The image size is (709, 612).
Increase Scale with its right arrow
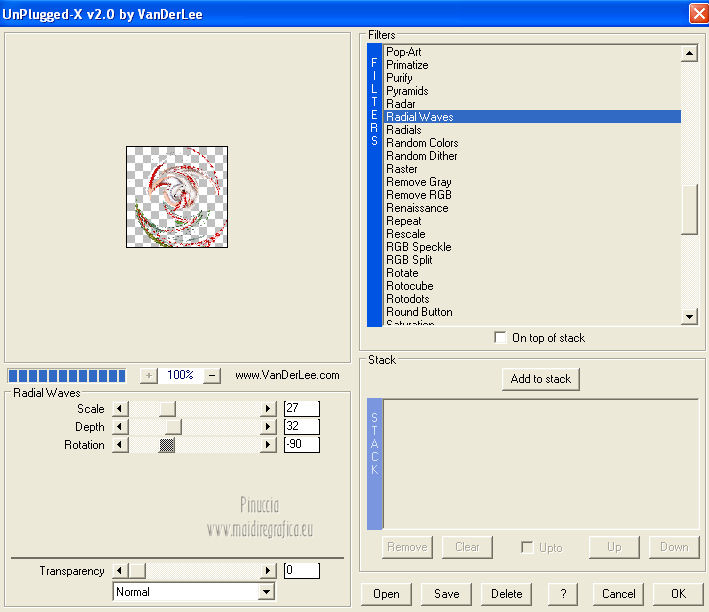click(x=268, y=408)
